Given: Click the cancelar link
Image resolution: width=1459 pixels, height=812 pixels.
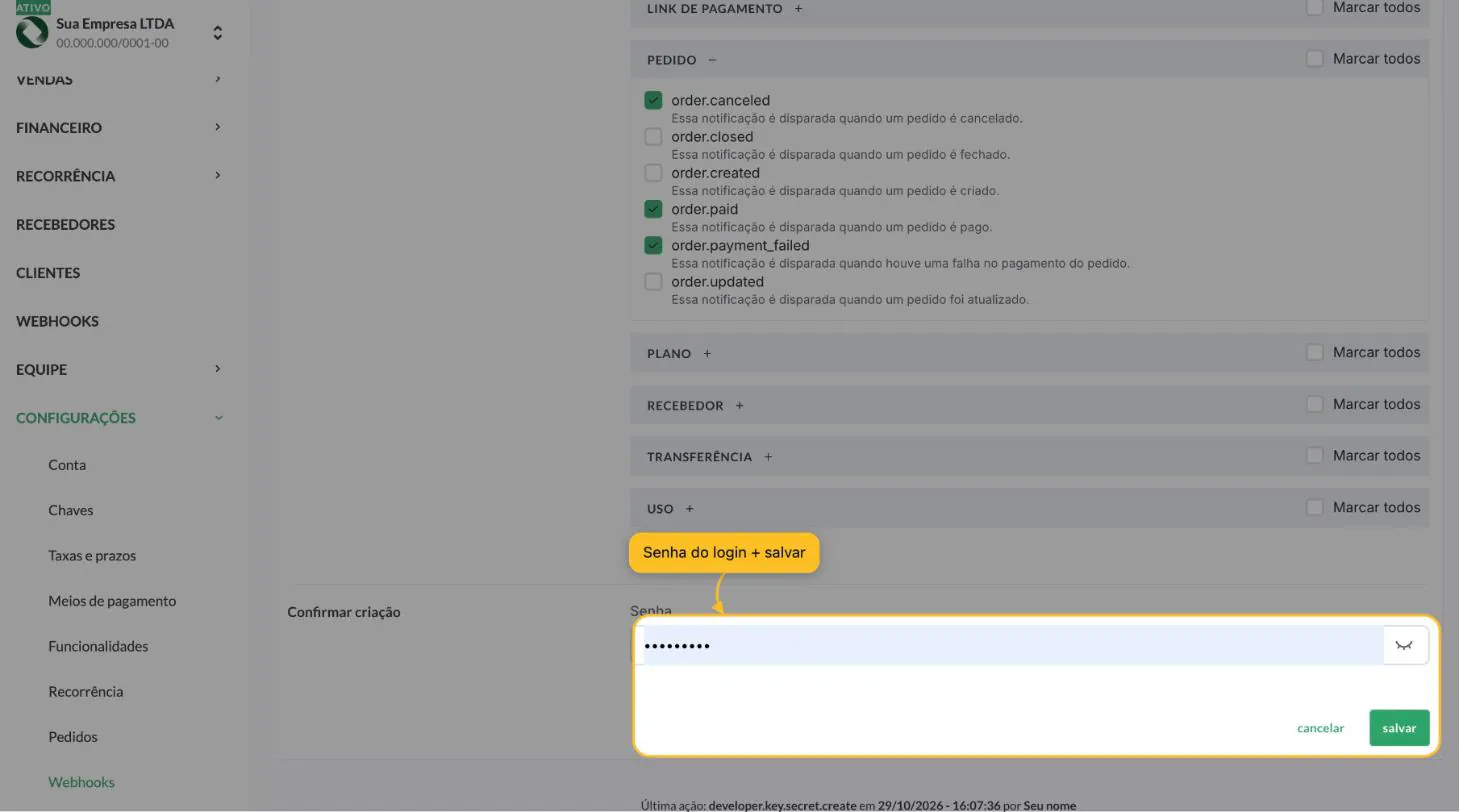Looking at the screenshot, I should coord(1320,728).
